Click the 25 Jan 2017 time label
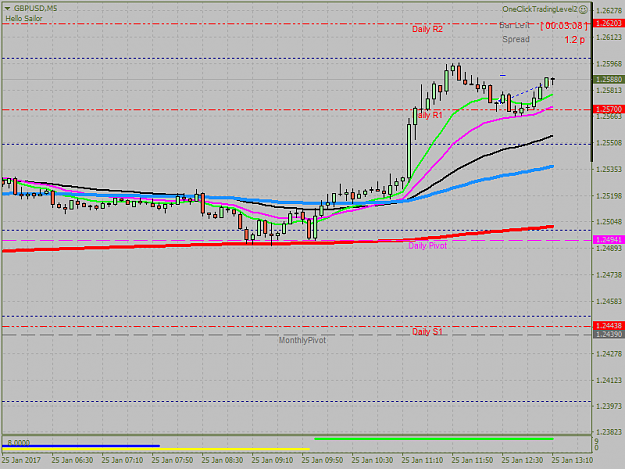Screen dimensions: 625x469 coord(21,460)
